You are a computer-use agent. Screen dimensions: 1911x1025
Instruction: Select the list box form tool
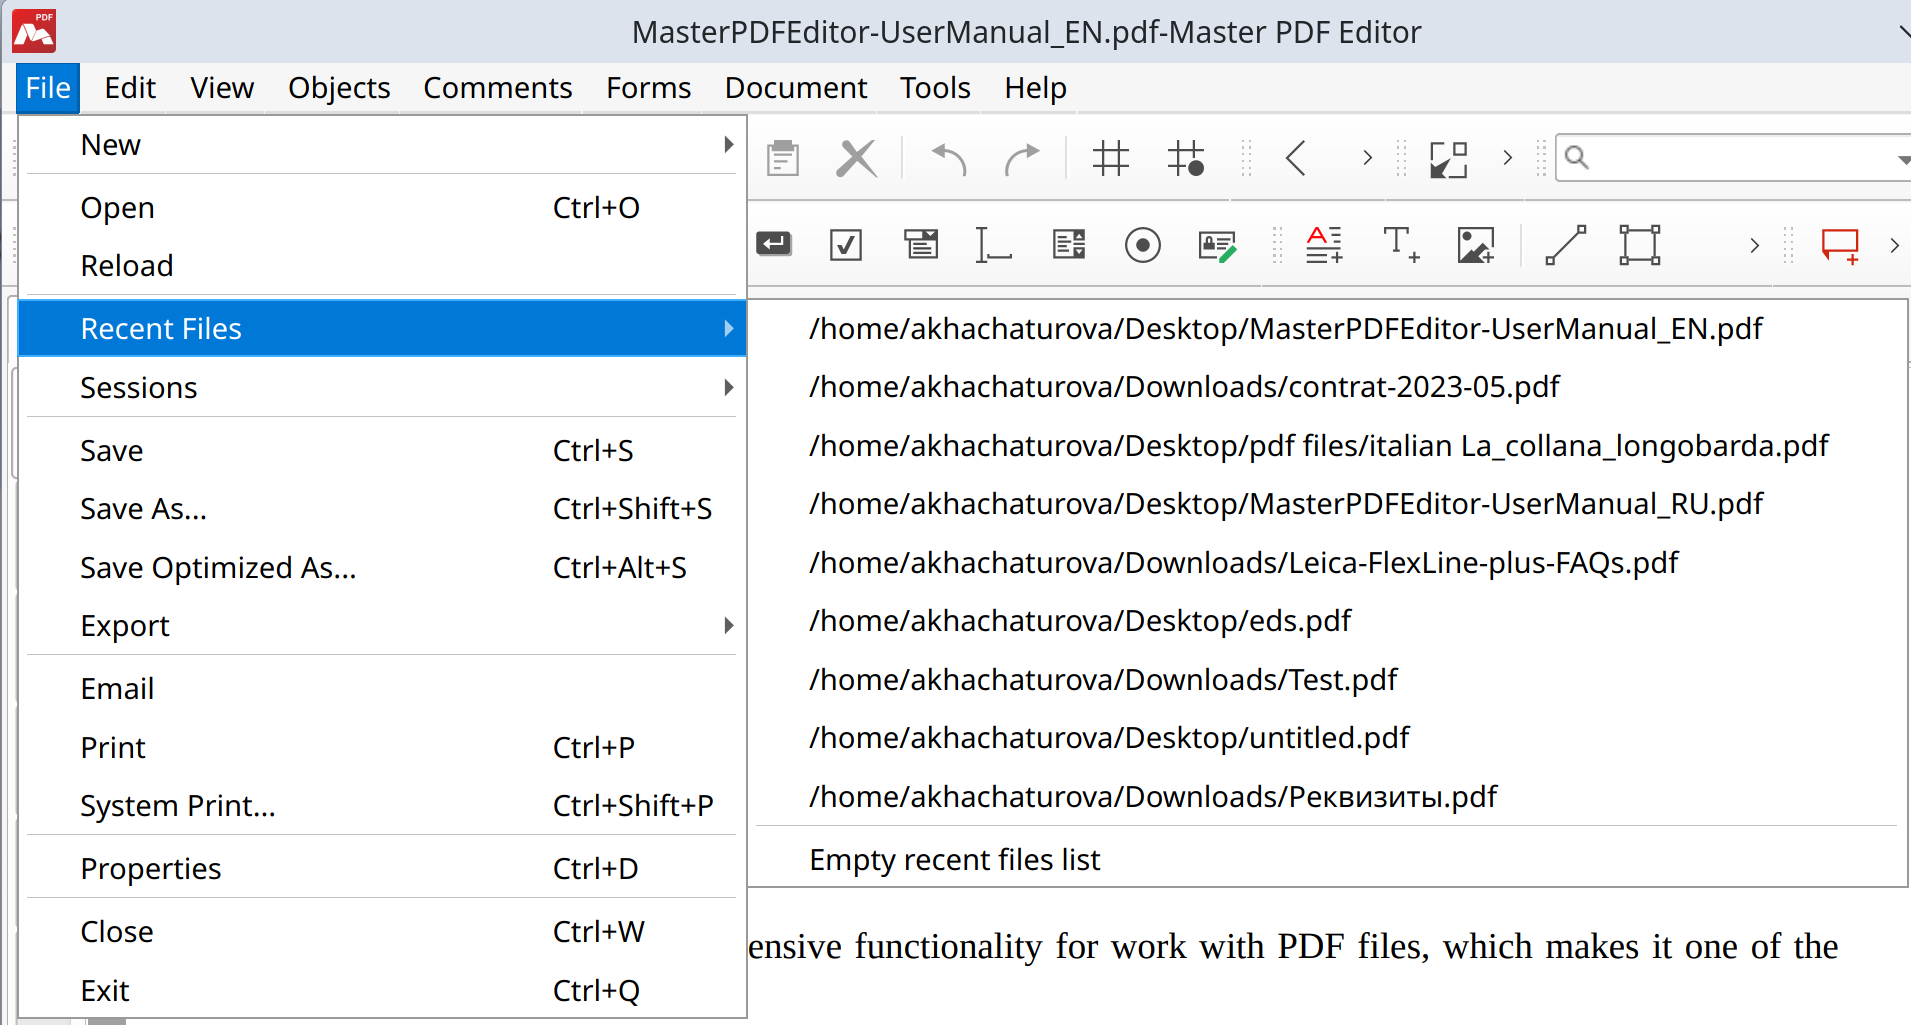tap(1069, 244)
